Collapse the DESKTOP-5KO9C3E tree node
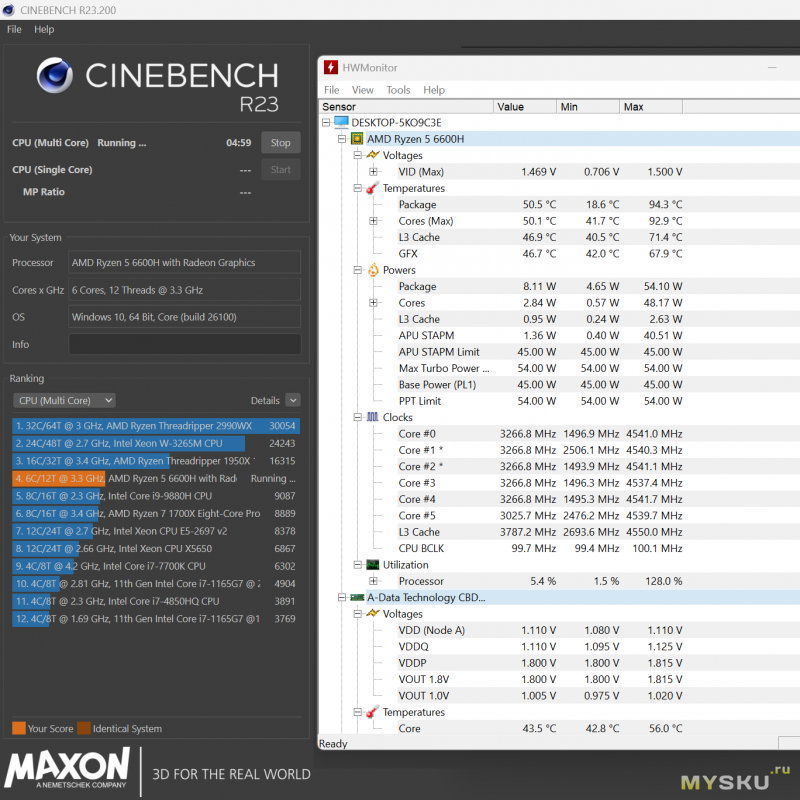The width and height of the screenshot is (800, 800). tap(326, 122)
